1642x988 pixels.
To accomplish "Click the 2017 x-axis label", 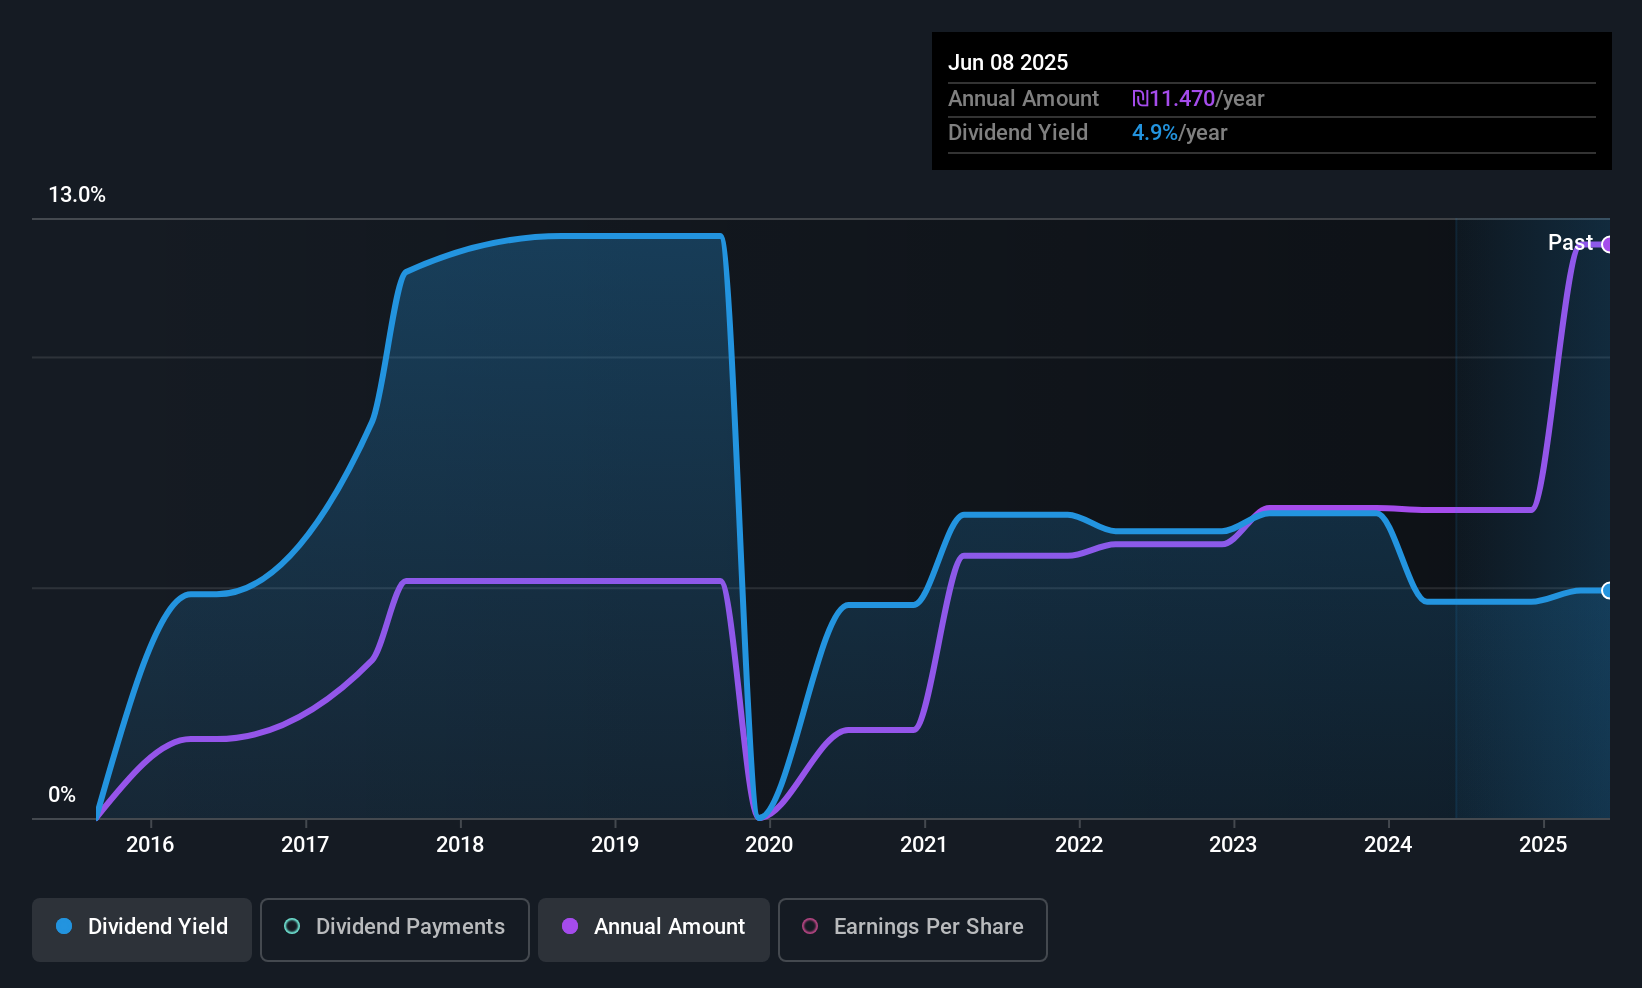I will pos(305,844).
